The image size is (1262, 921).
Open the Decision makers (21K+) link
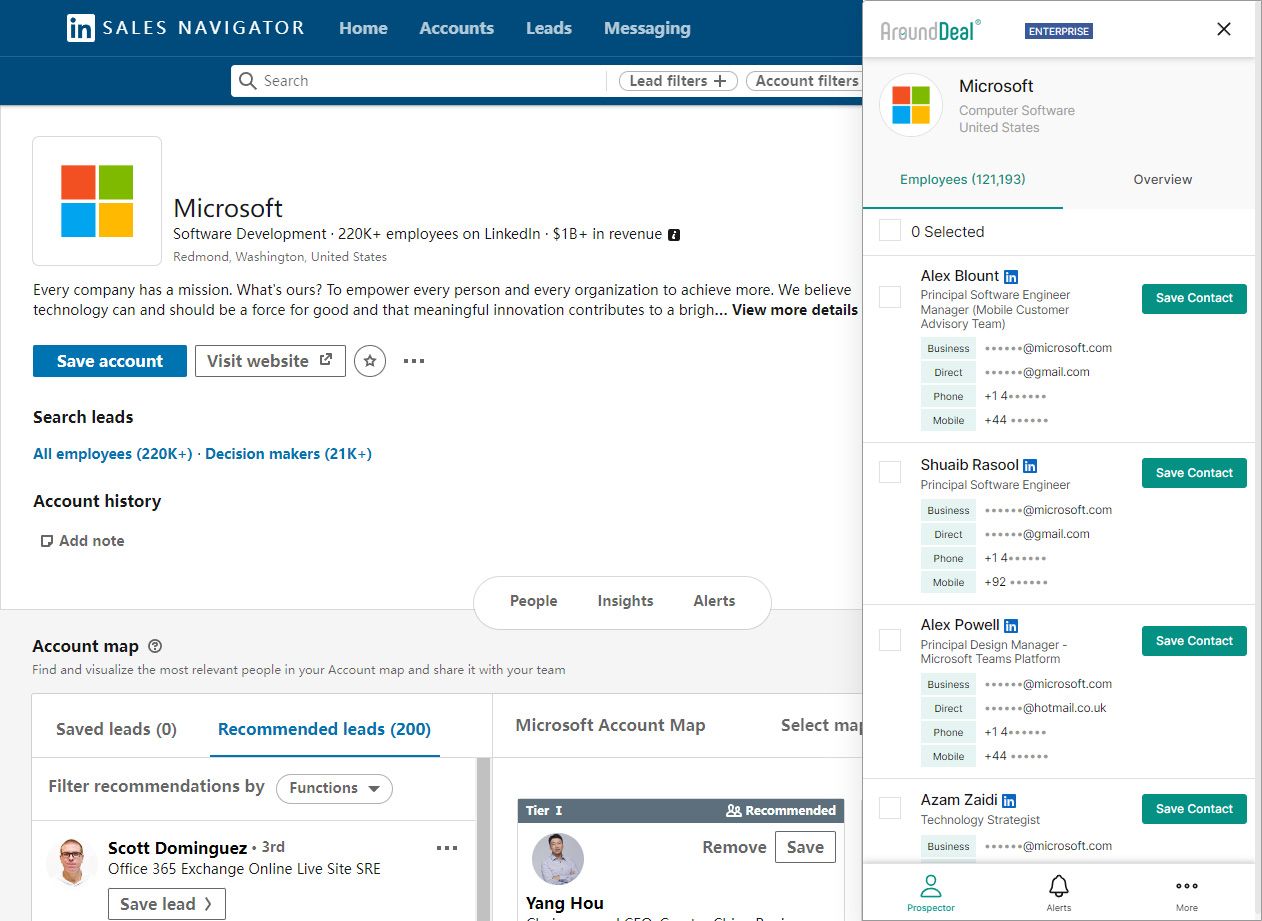(288, 454)
